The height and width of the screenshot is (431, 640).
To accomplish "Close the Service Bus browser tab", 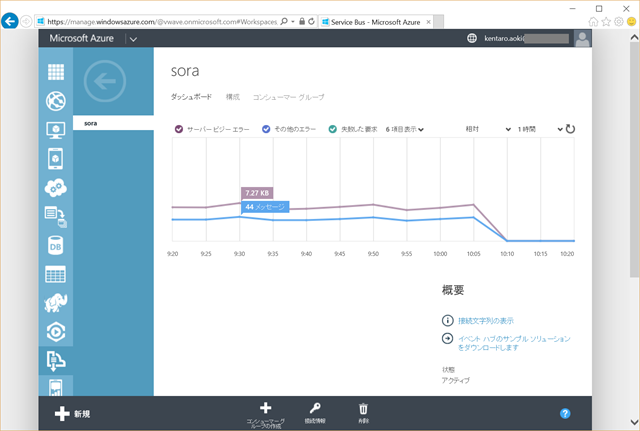I will (428, 22).
